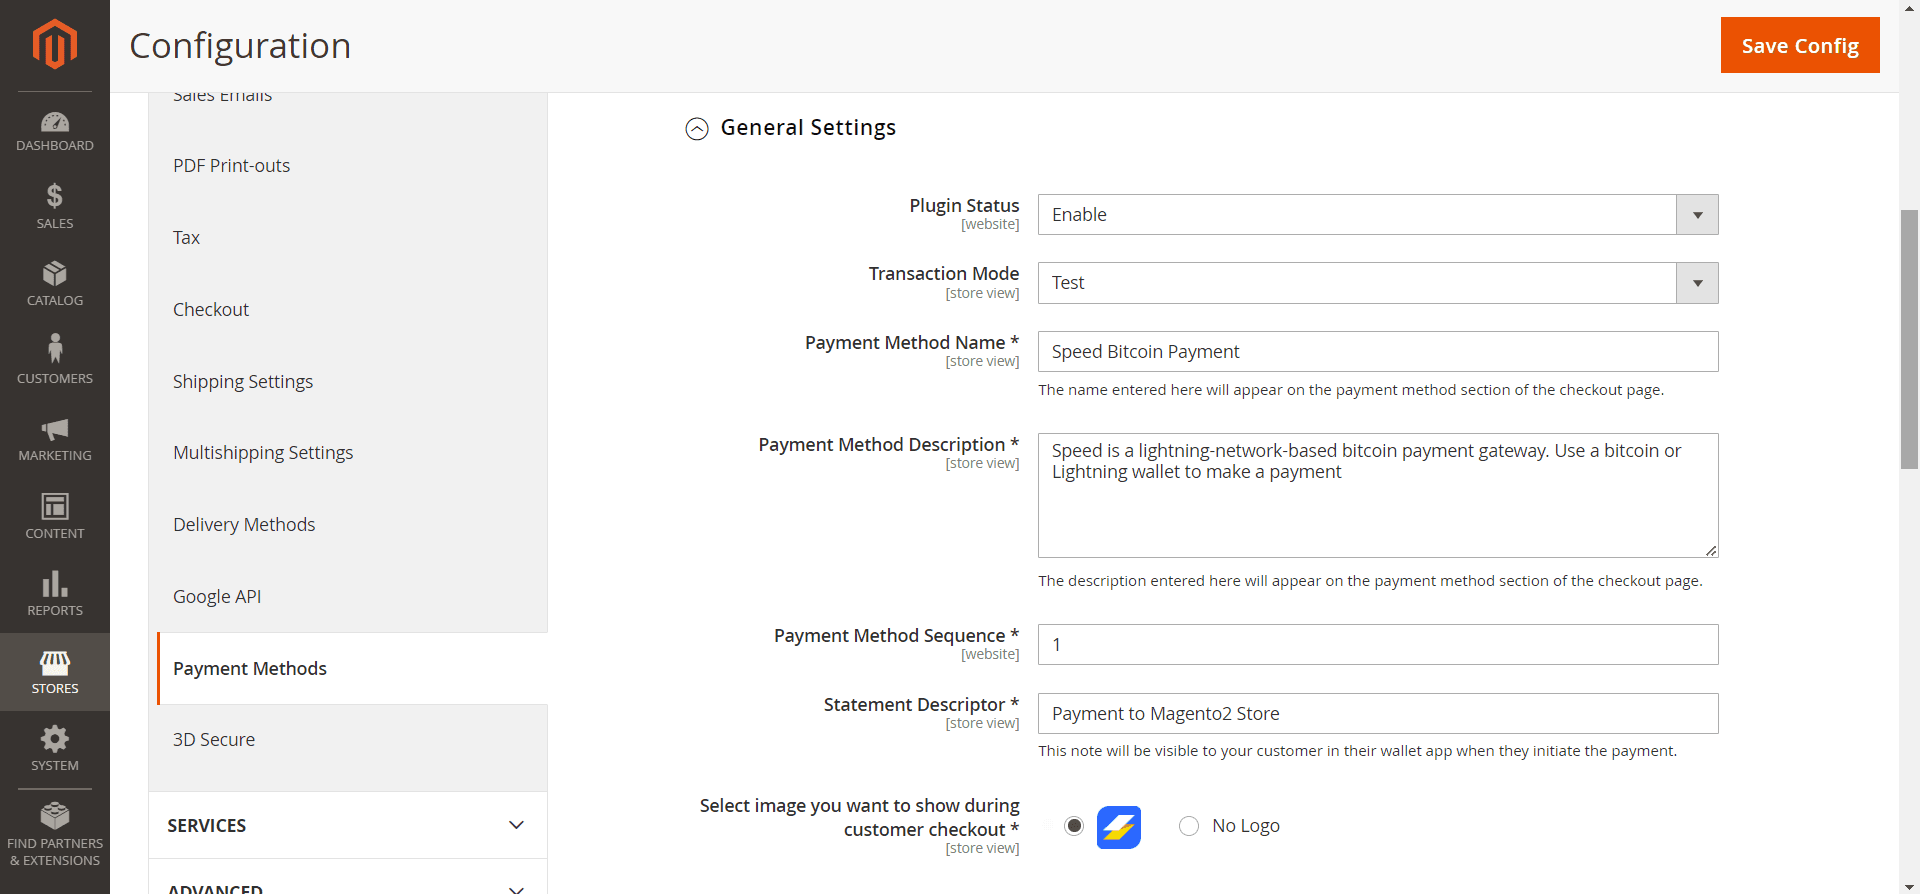Select the Payment Methods tab
The width and height of the screenshot is (1920, 894).
(352, 669)
